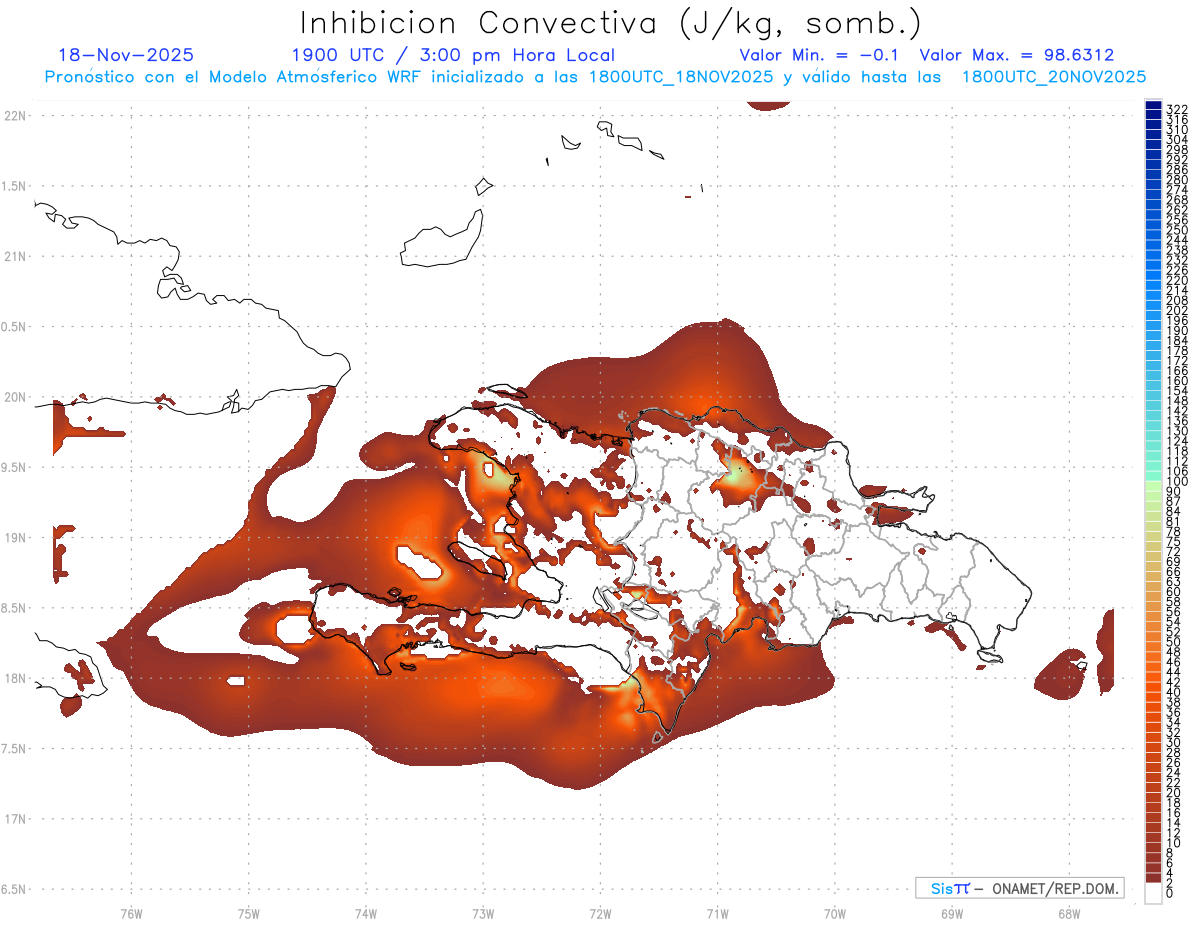Viewport: 1200px width, 927px height.
Task: Click the '18N' latitude label
Action: coord(14,679)
